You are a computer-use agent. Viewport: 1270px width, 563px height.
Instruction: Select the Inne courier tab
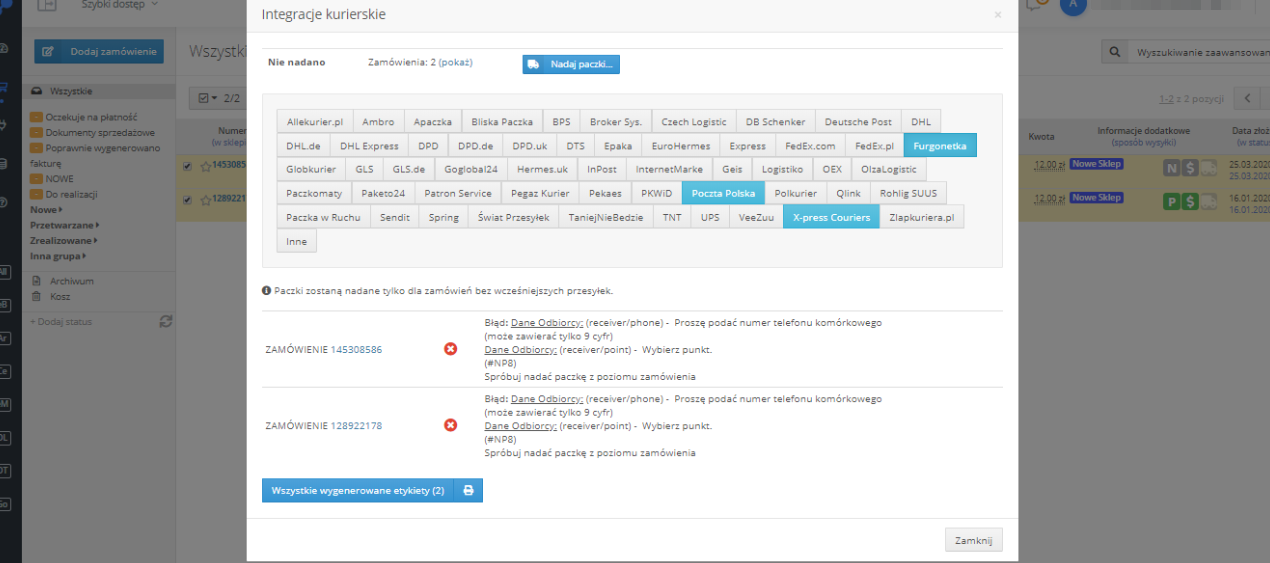tap(296, 241)
